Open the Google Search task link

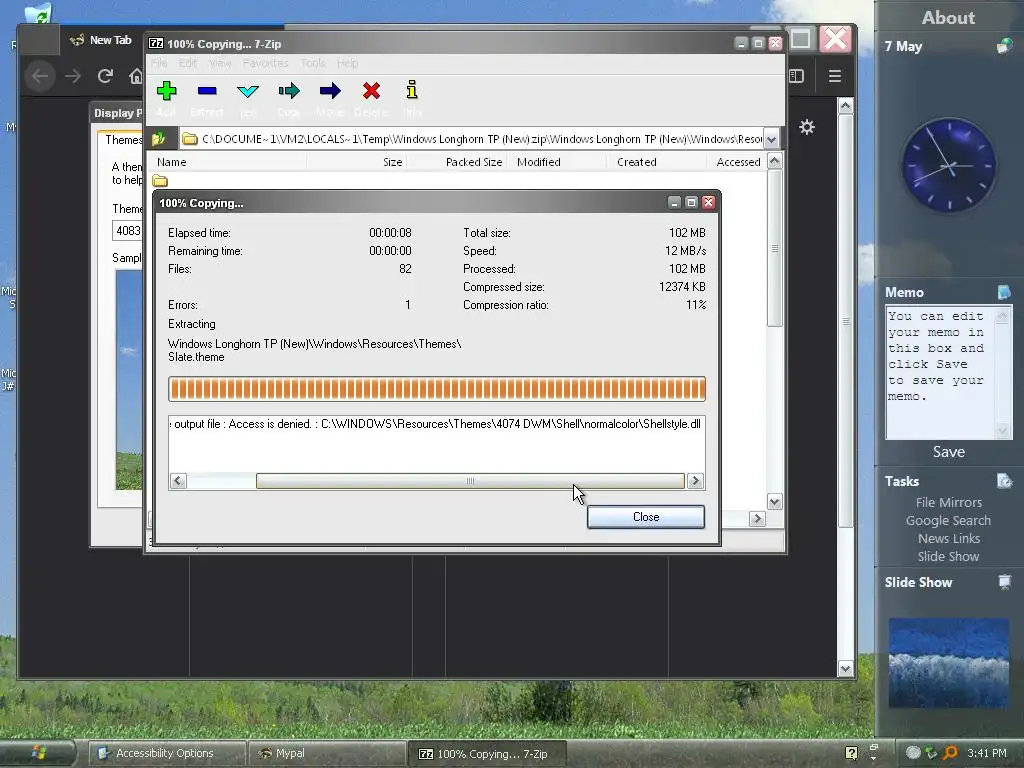point(948,520)
